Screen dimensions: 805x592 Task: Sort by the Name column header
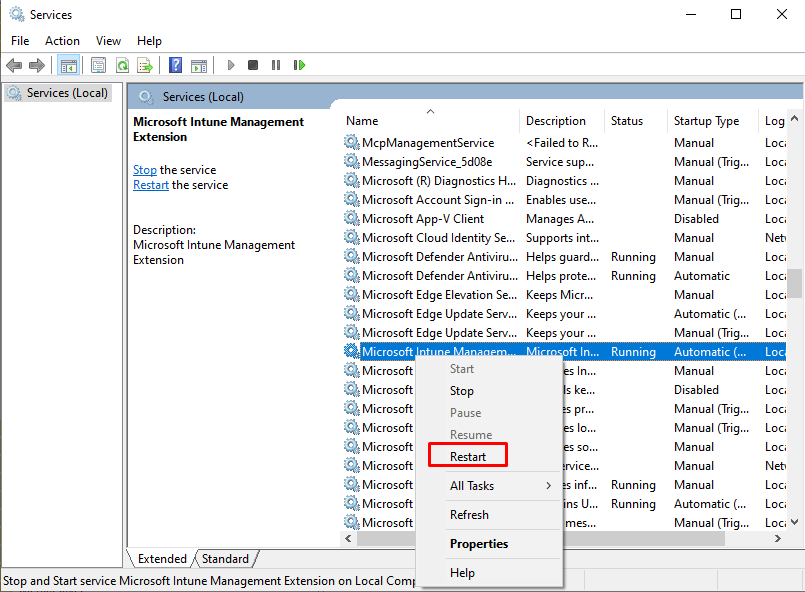(x=430, y=121)
